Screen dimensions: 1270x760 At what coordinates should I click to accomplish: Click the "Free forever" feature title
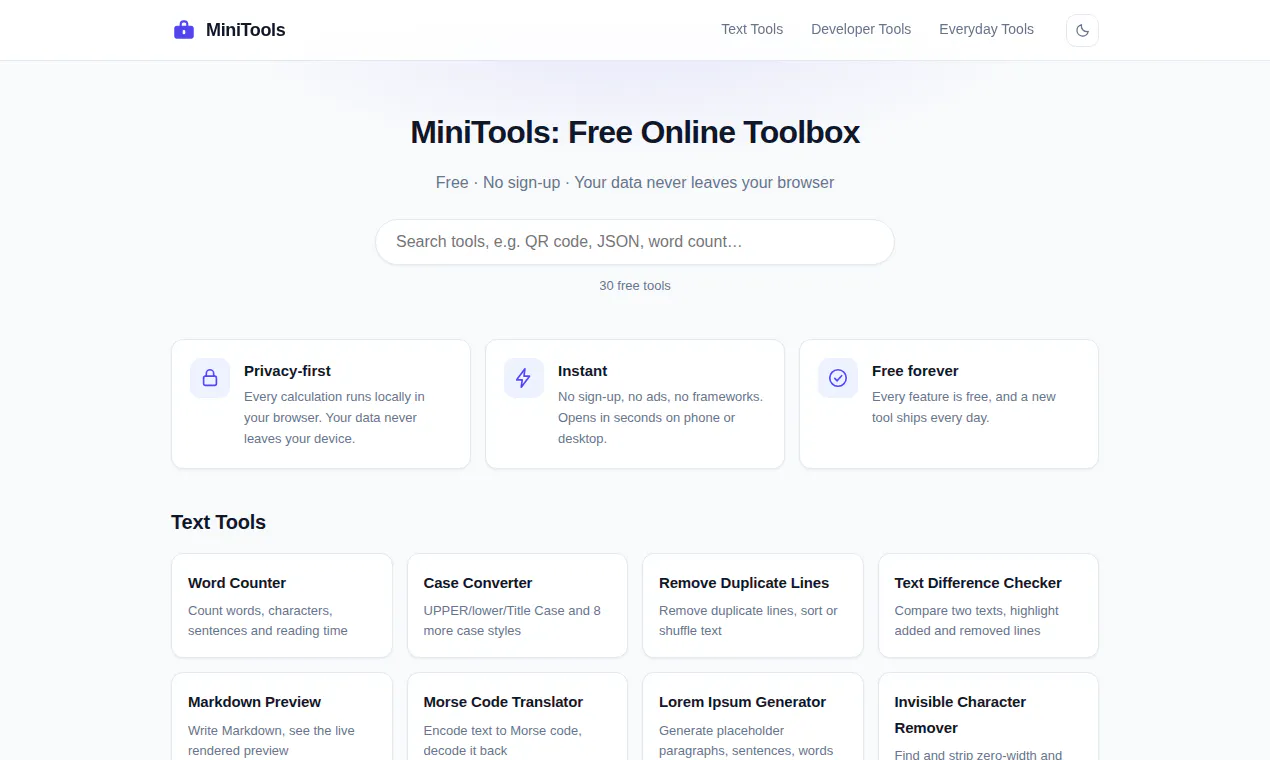click(x=915, y=371)
